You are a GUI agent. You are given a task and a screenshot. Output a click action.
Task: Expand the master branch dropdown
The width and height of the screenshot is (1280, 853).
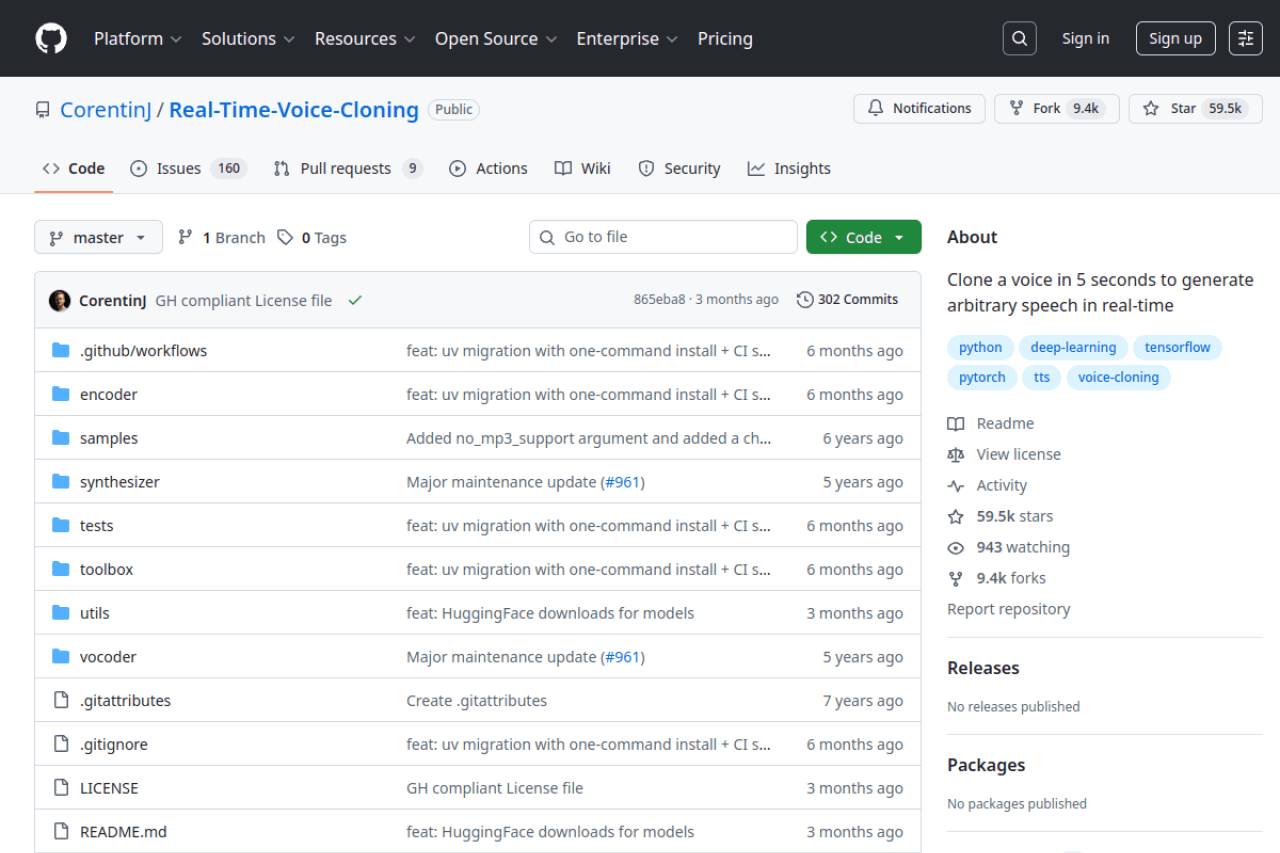pos(98,238)
